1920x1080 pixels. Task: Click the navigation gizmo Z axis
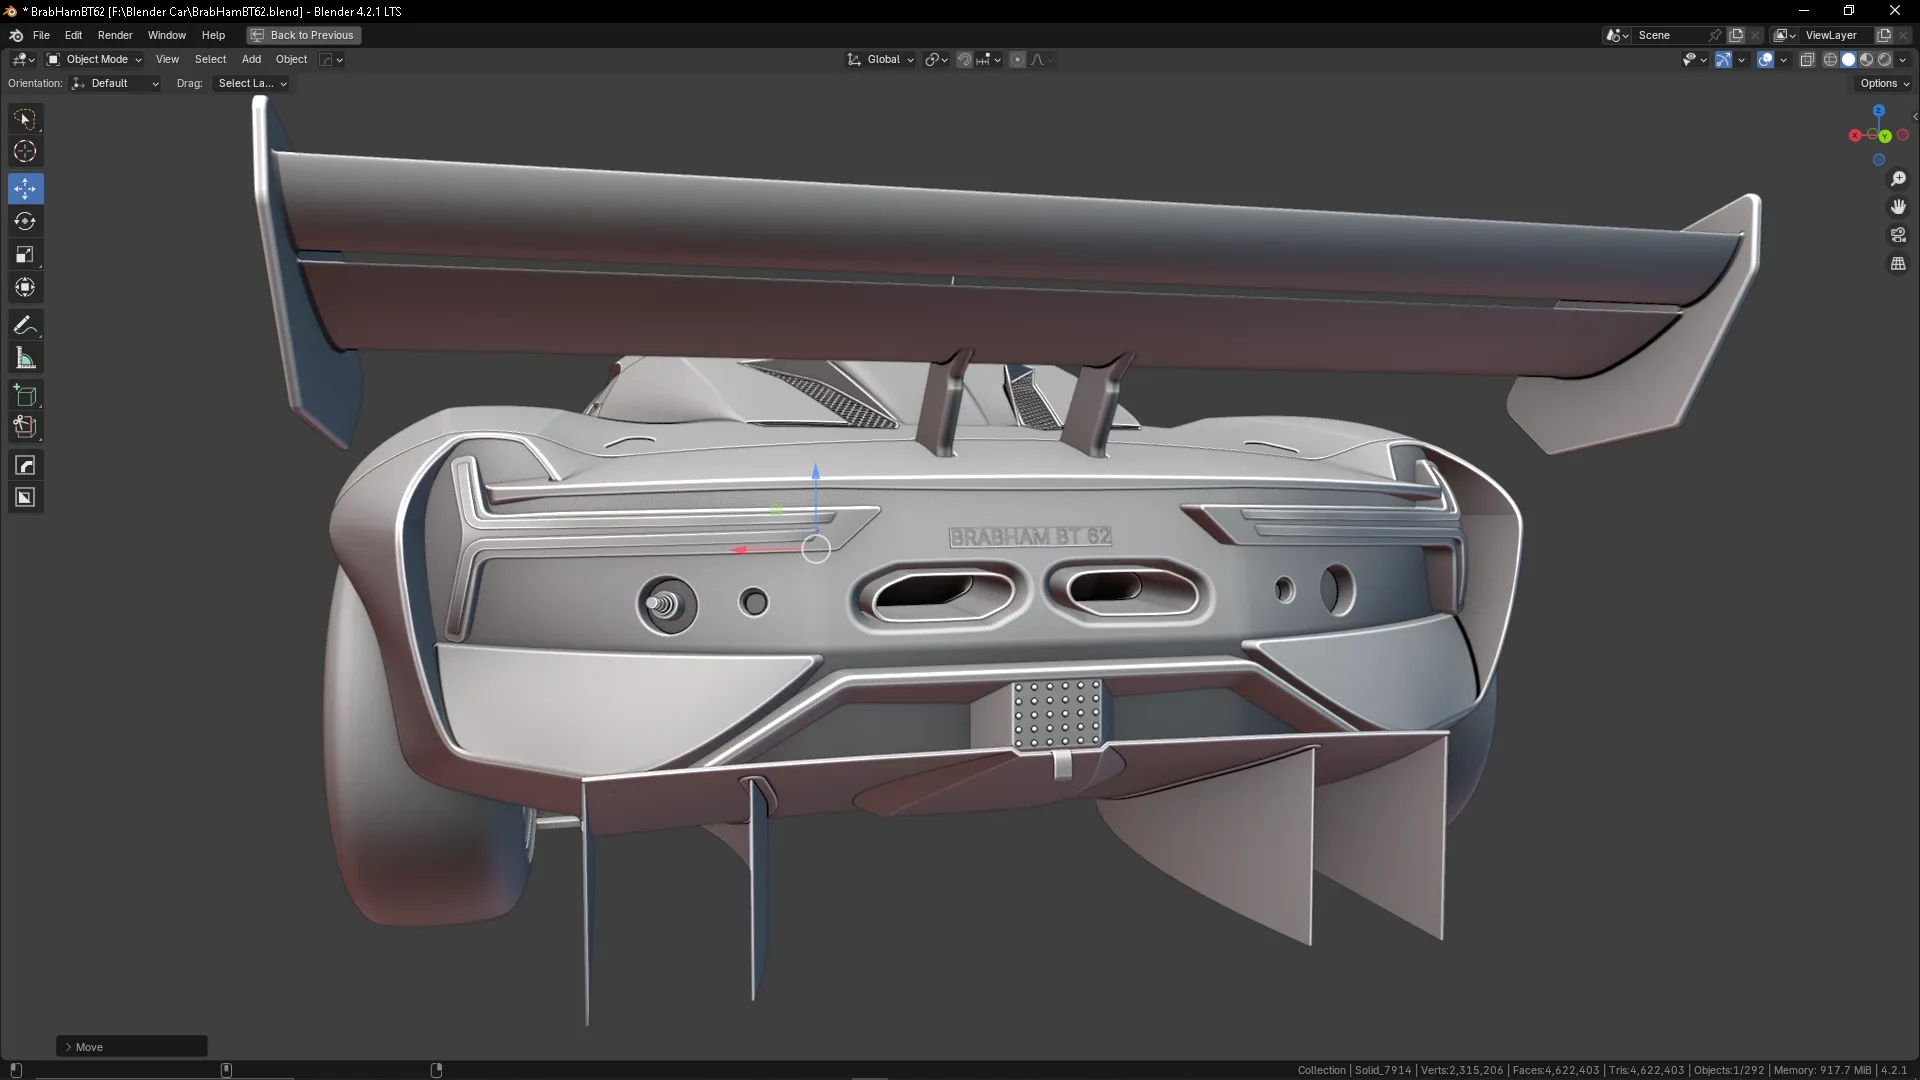(1879, 111)
